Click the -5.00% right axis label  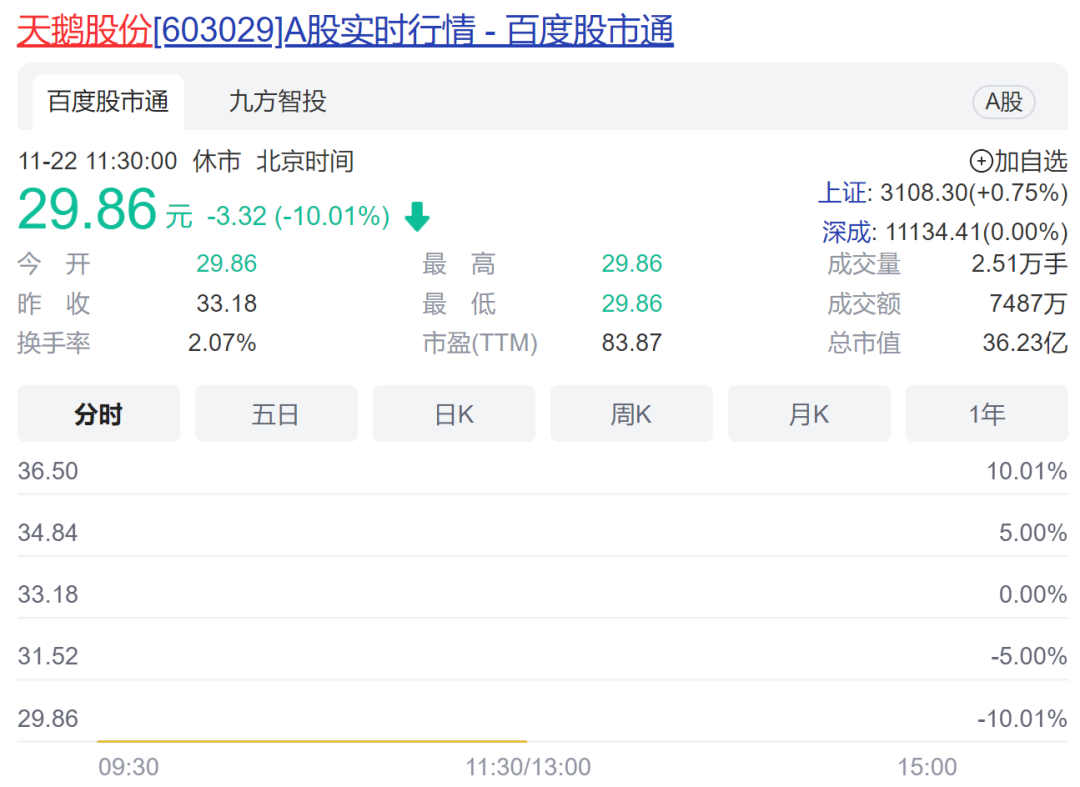click(1029, 656)
